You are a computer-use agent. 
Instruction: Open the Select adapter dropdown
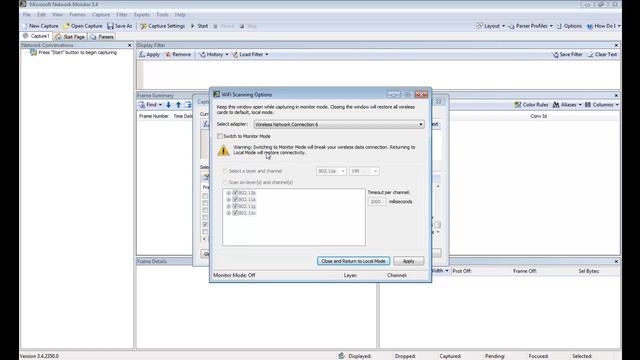coord(339,124)
